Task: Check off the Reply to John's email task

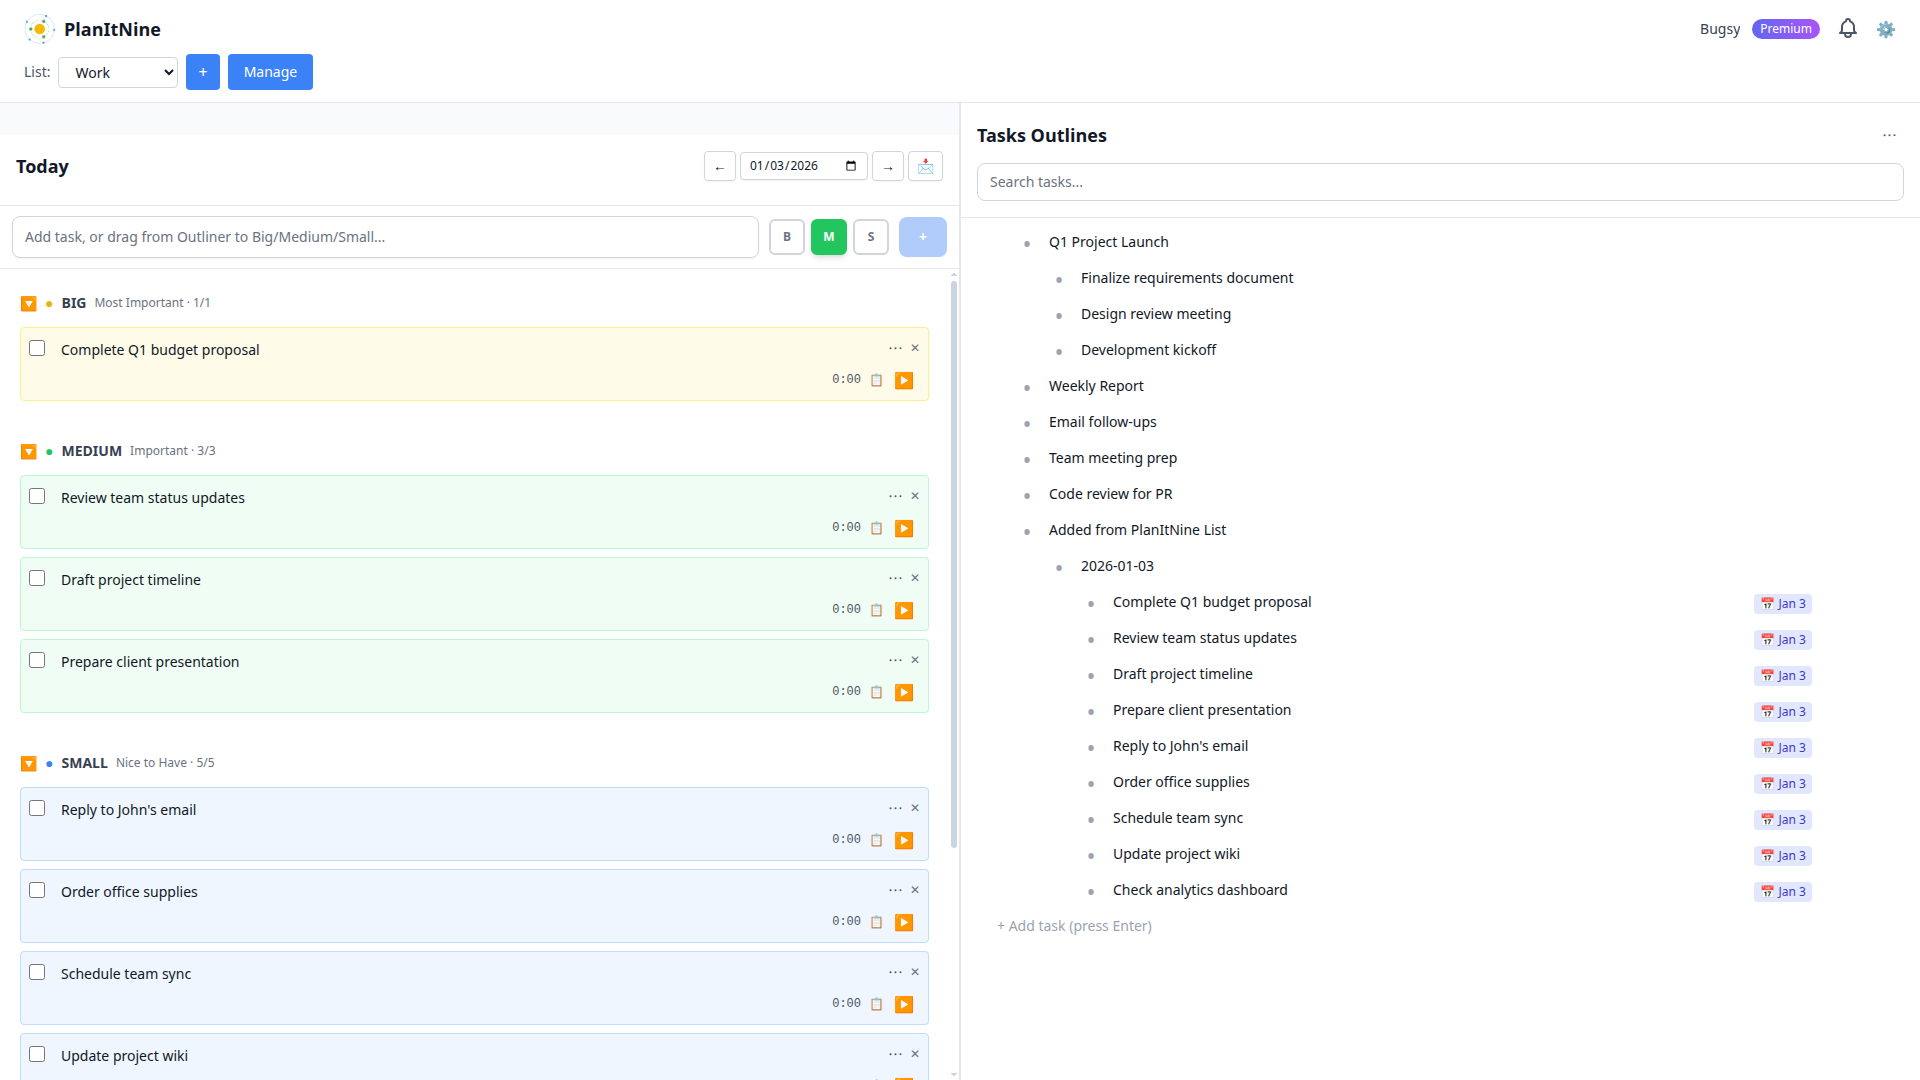Action: pyautogui.click(x=37, y=808)
